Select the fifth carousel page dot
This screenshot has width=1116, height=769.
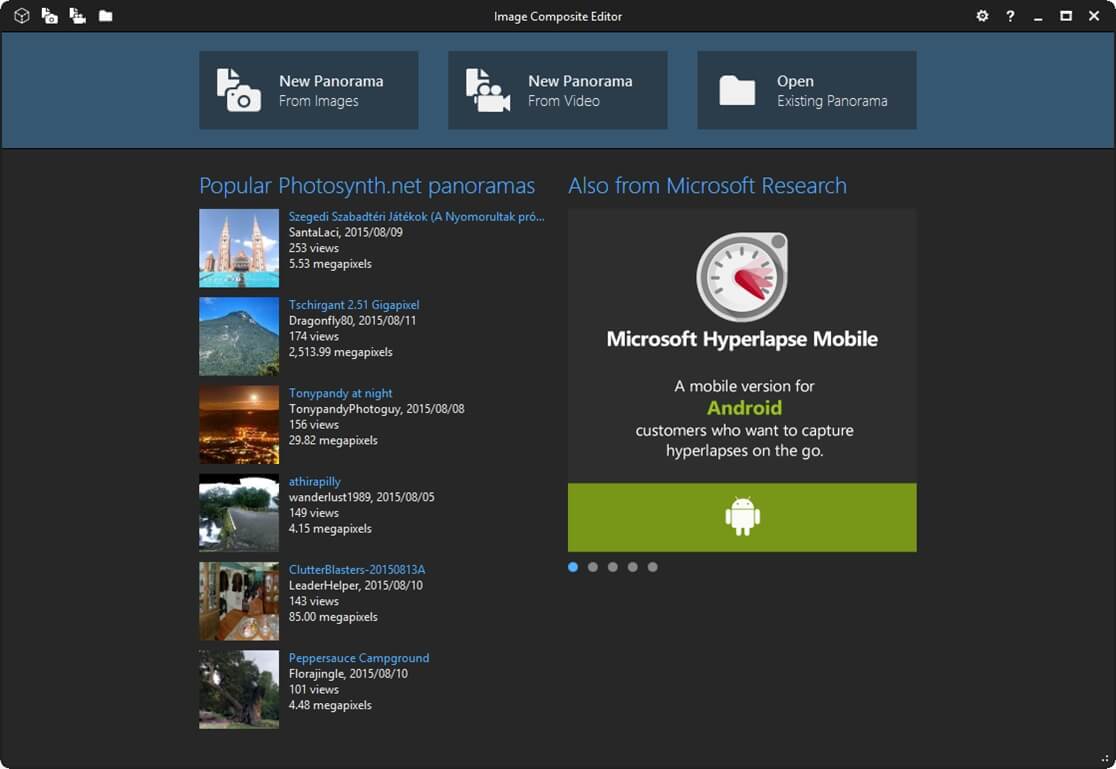click(x=653, y=567)
